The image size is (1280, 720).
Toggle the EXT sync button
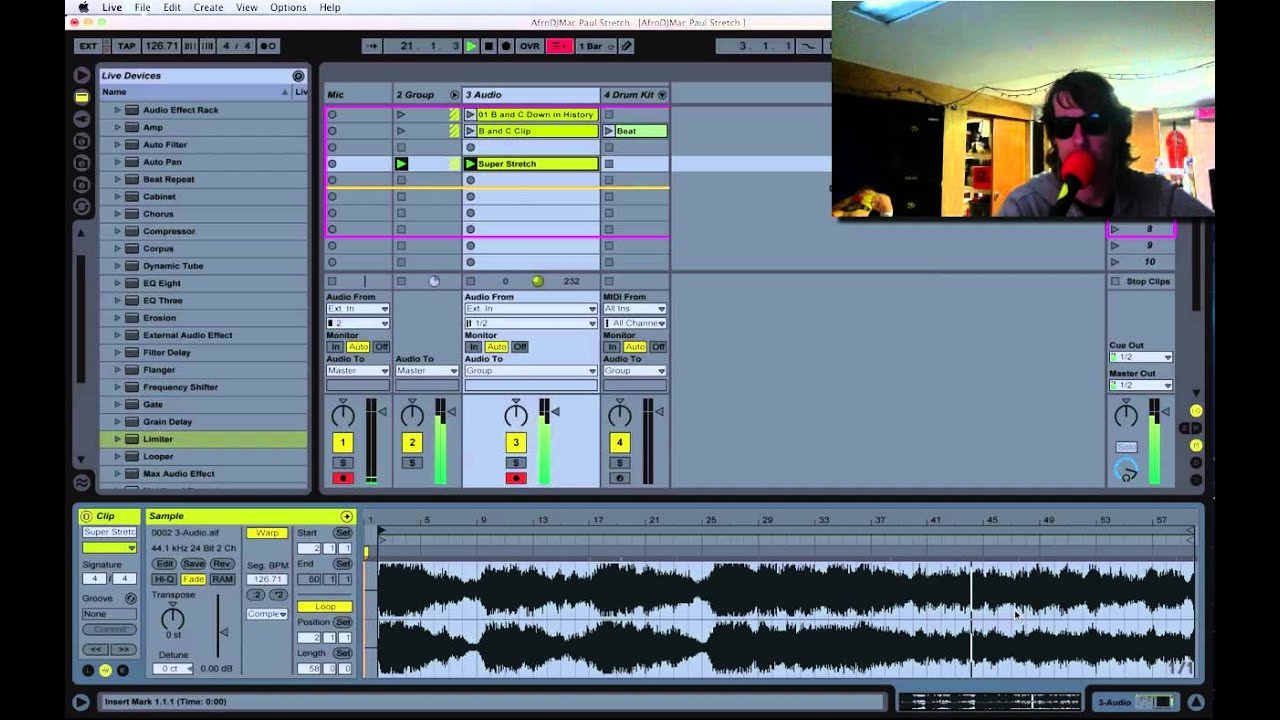pyautogui.click(x=88, y=46)
